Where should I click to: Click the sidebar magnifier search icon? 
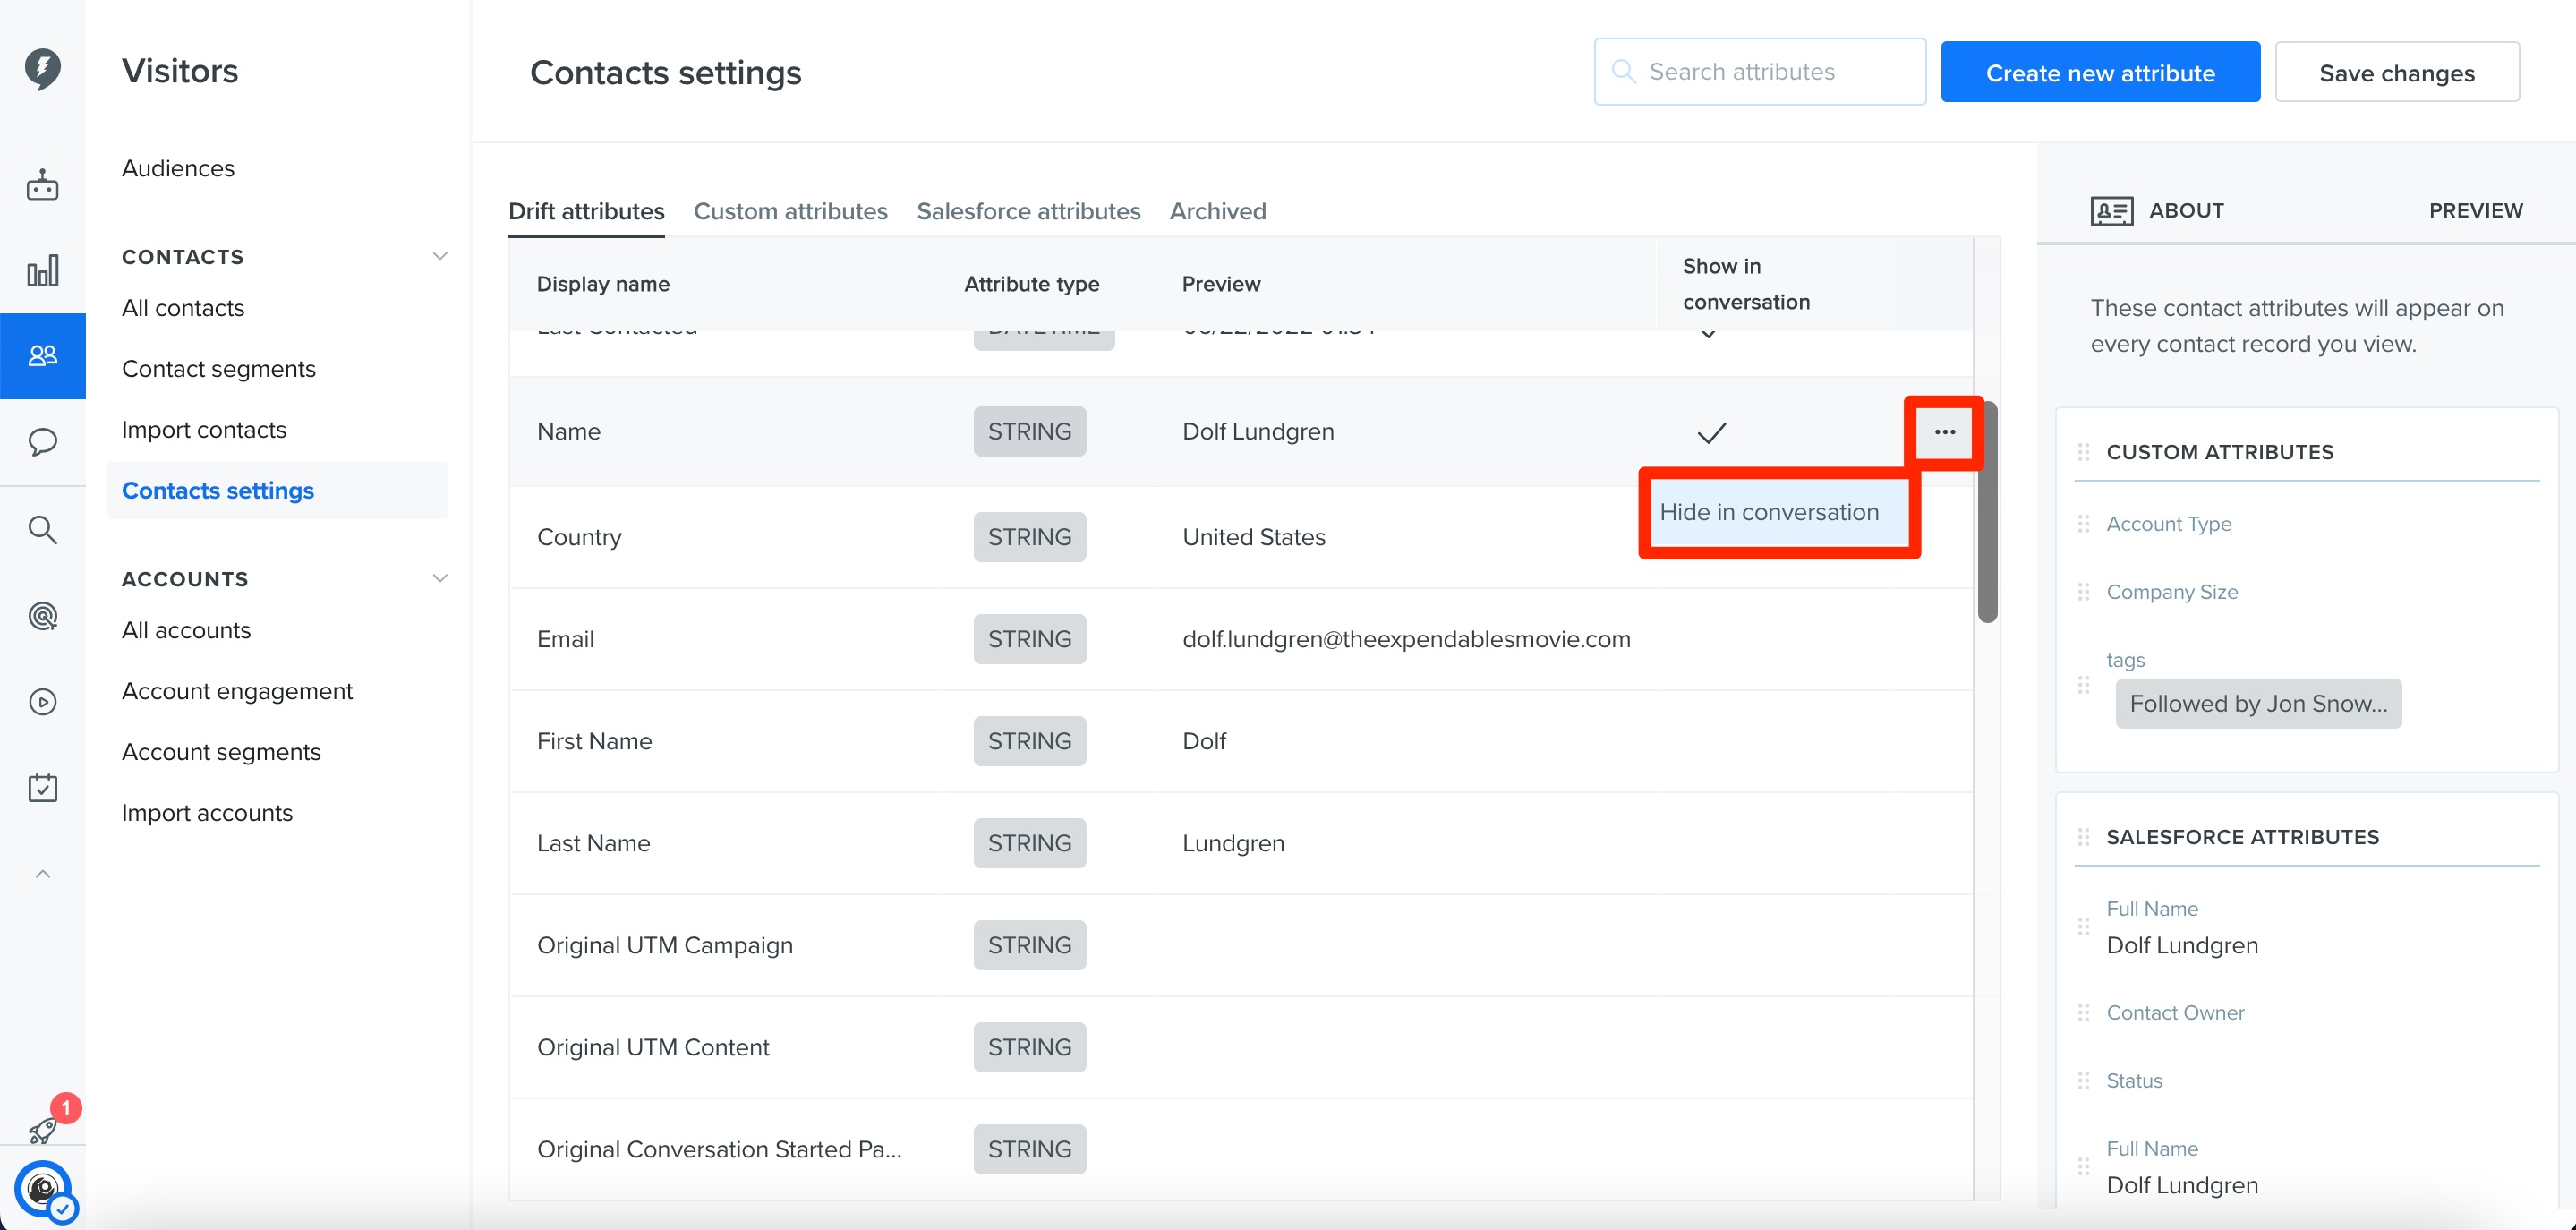(x=42, y=529)
